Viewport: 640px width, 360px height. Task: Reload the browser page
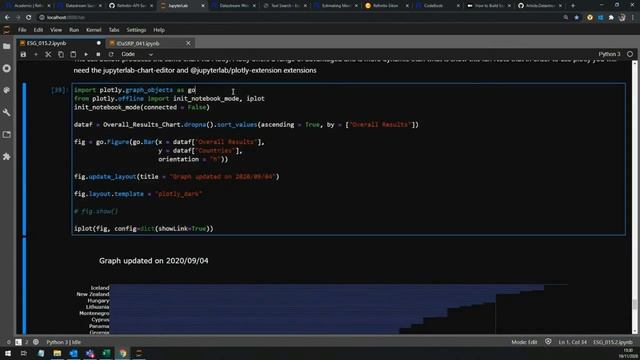click(x=29, y=18)
